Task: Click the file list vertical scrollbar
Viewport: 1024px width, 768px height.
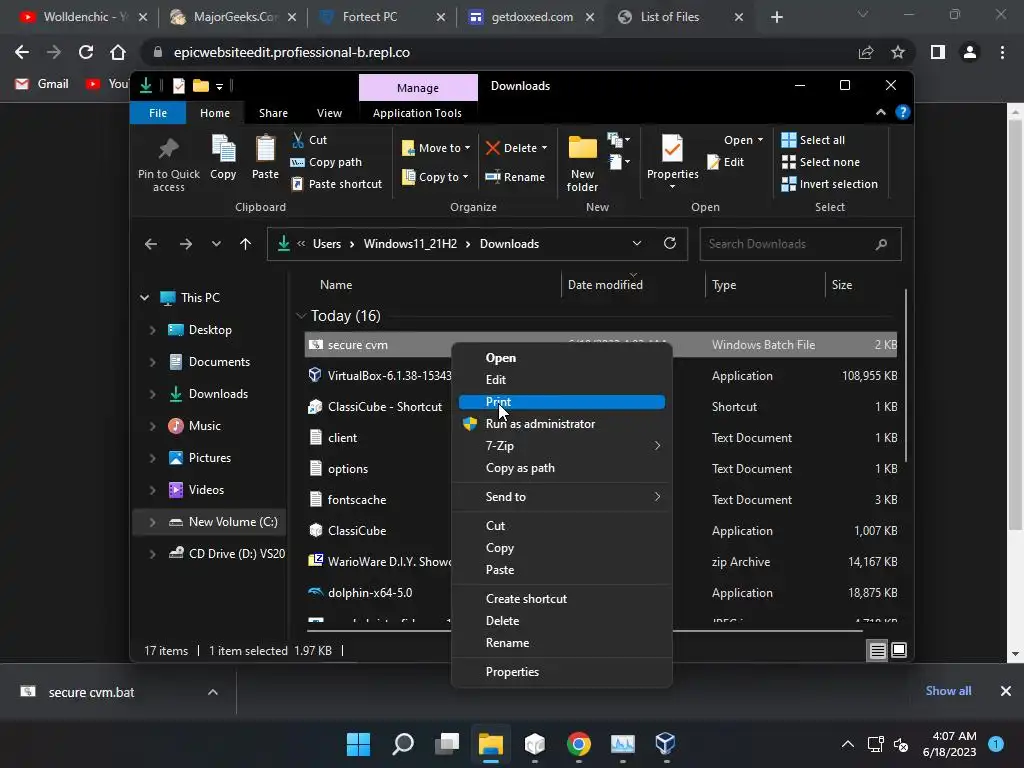Action: [x=905, y=376]
